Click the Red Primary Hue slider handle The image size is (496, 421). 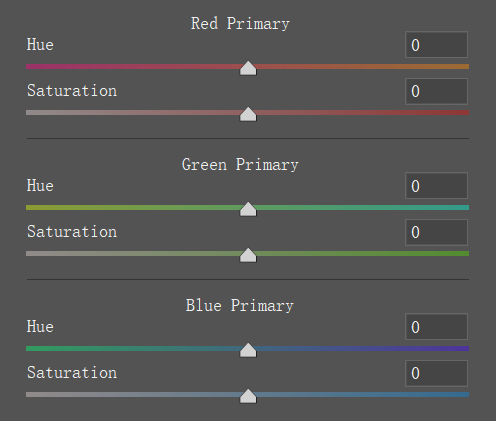(248, 68)
